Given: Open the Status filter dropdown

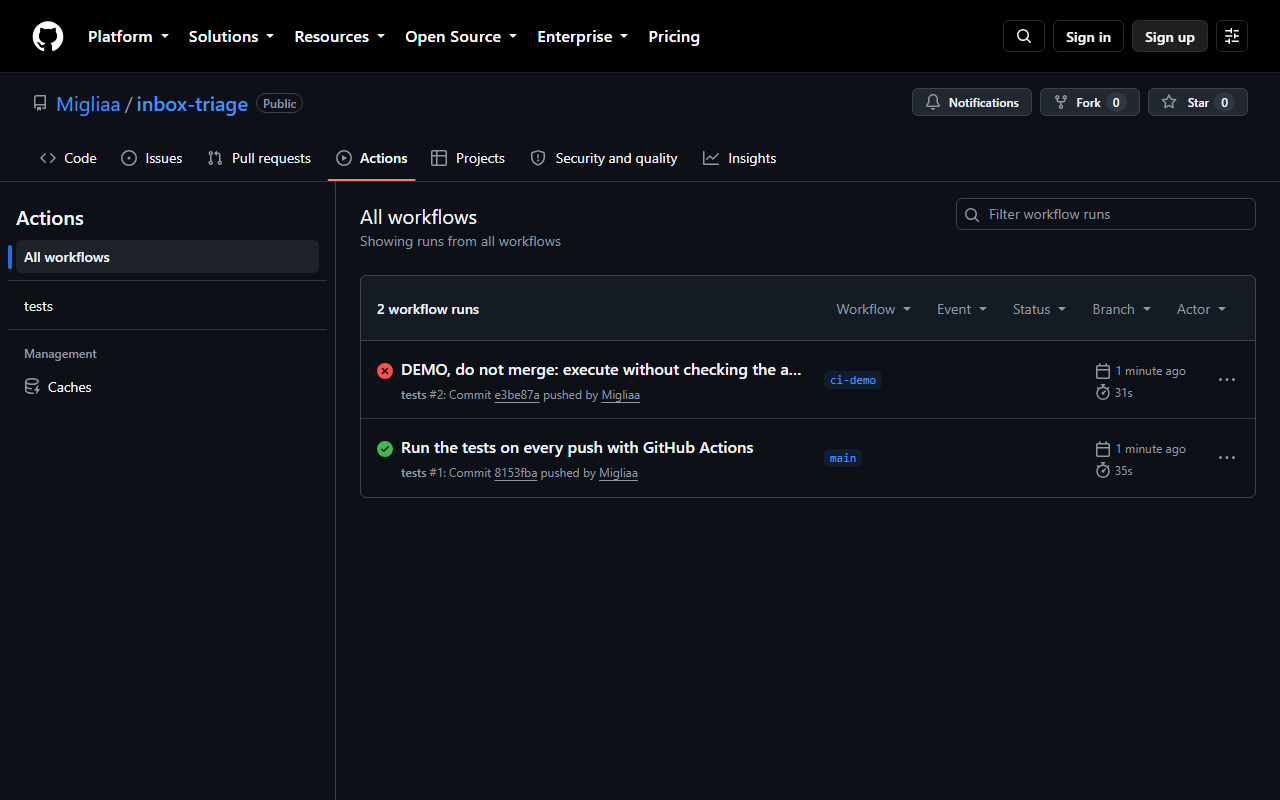Looking at the screenshot, I should click(x=1039, y=309).
